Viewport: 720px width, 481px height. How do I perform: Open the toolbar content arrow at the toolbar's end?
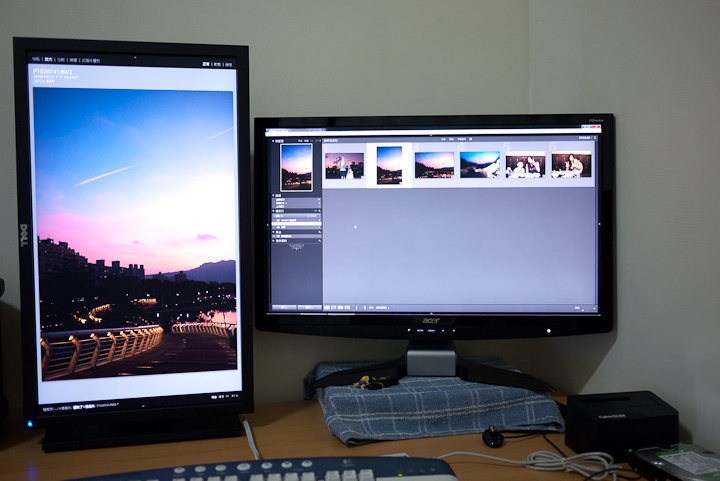click(x=594, y=308)
